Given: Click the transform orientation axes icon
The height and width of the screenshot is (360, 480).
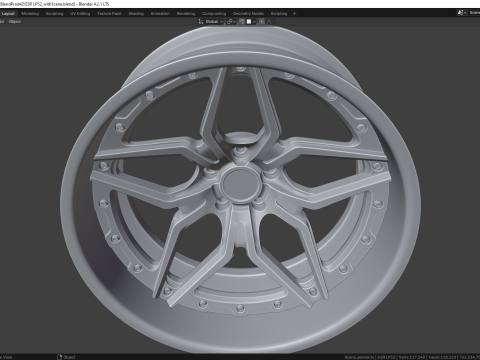Looking at the screenshot, I should 201,22.
